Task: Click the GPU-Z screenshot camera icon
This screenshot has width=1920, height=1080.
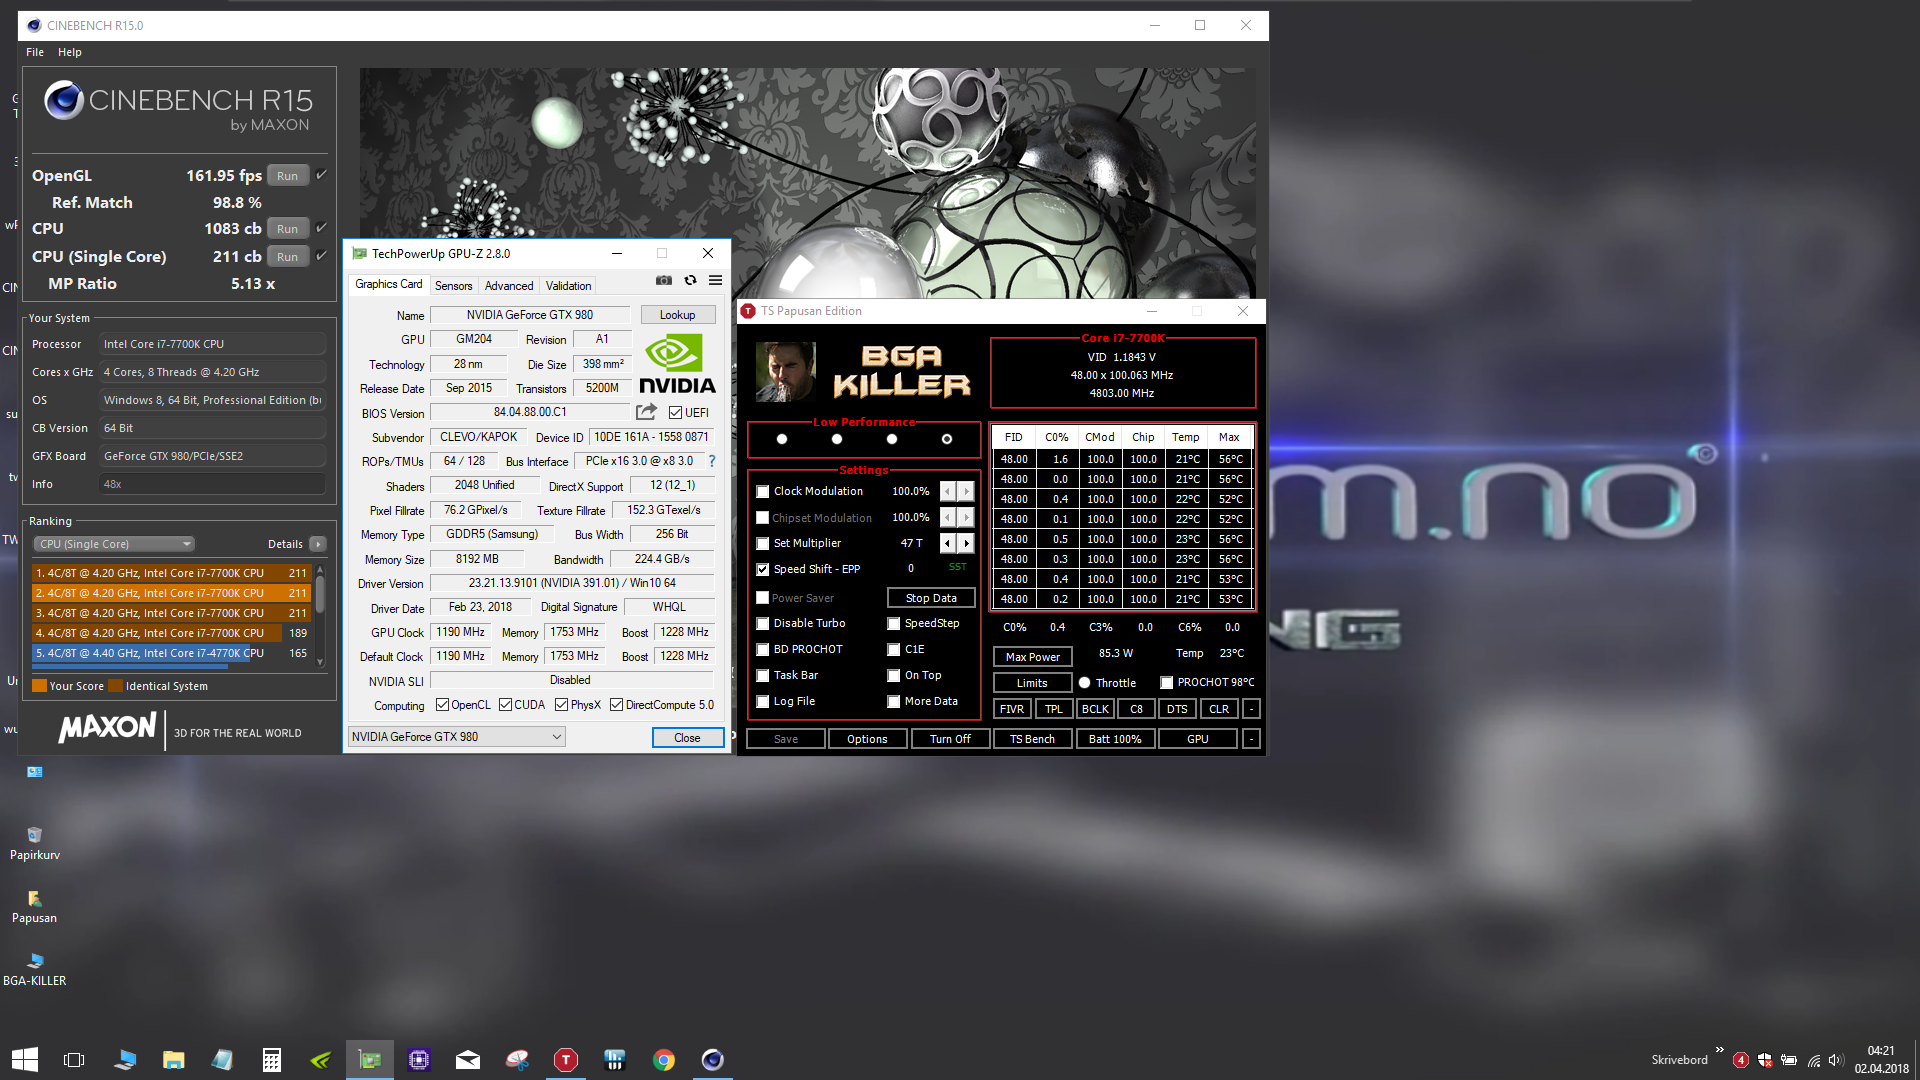Action: pos(663,281)
